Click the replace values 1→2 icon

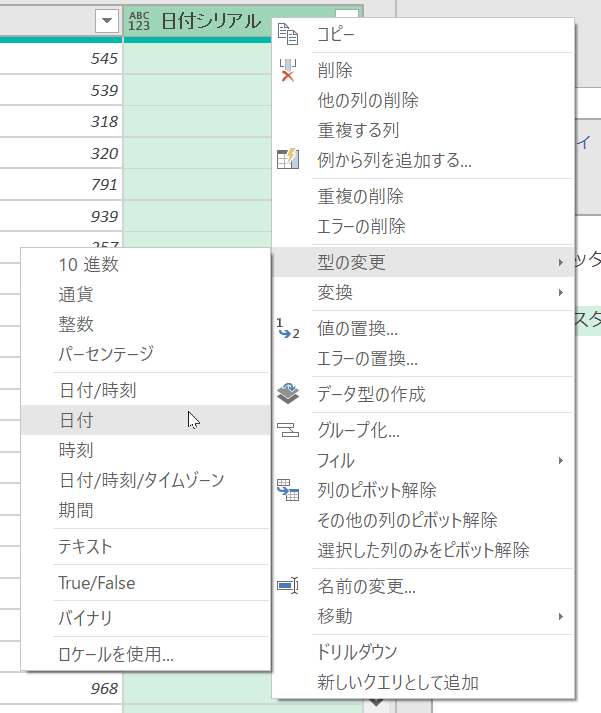(x=288, y=328)
